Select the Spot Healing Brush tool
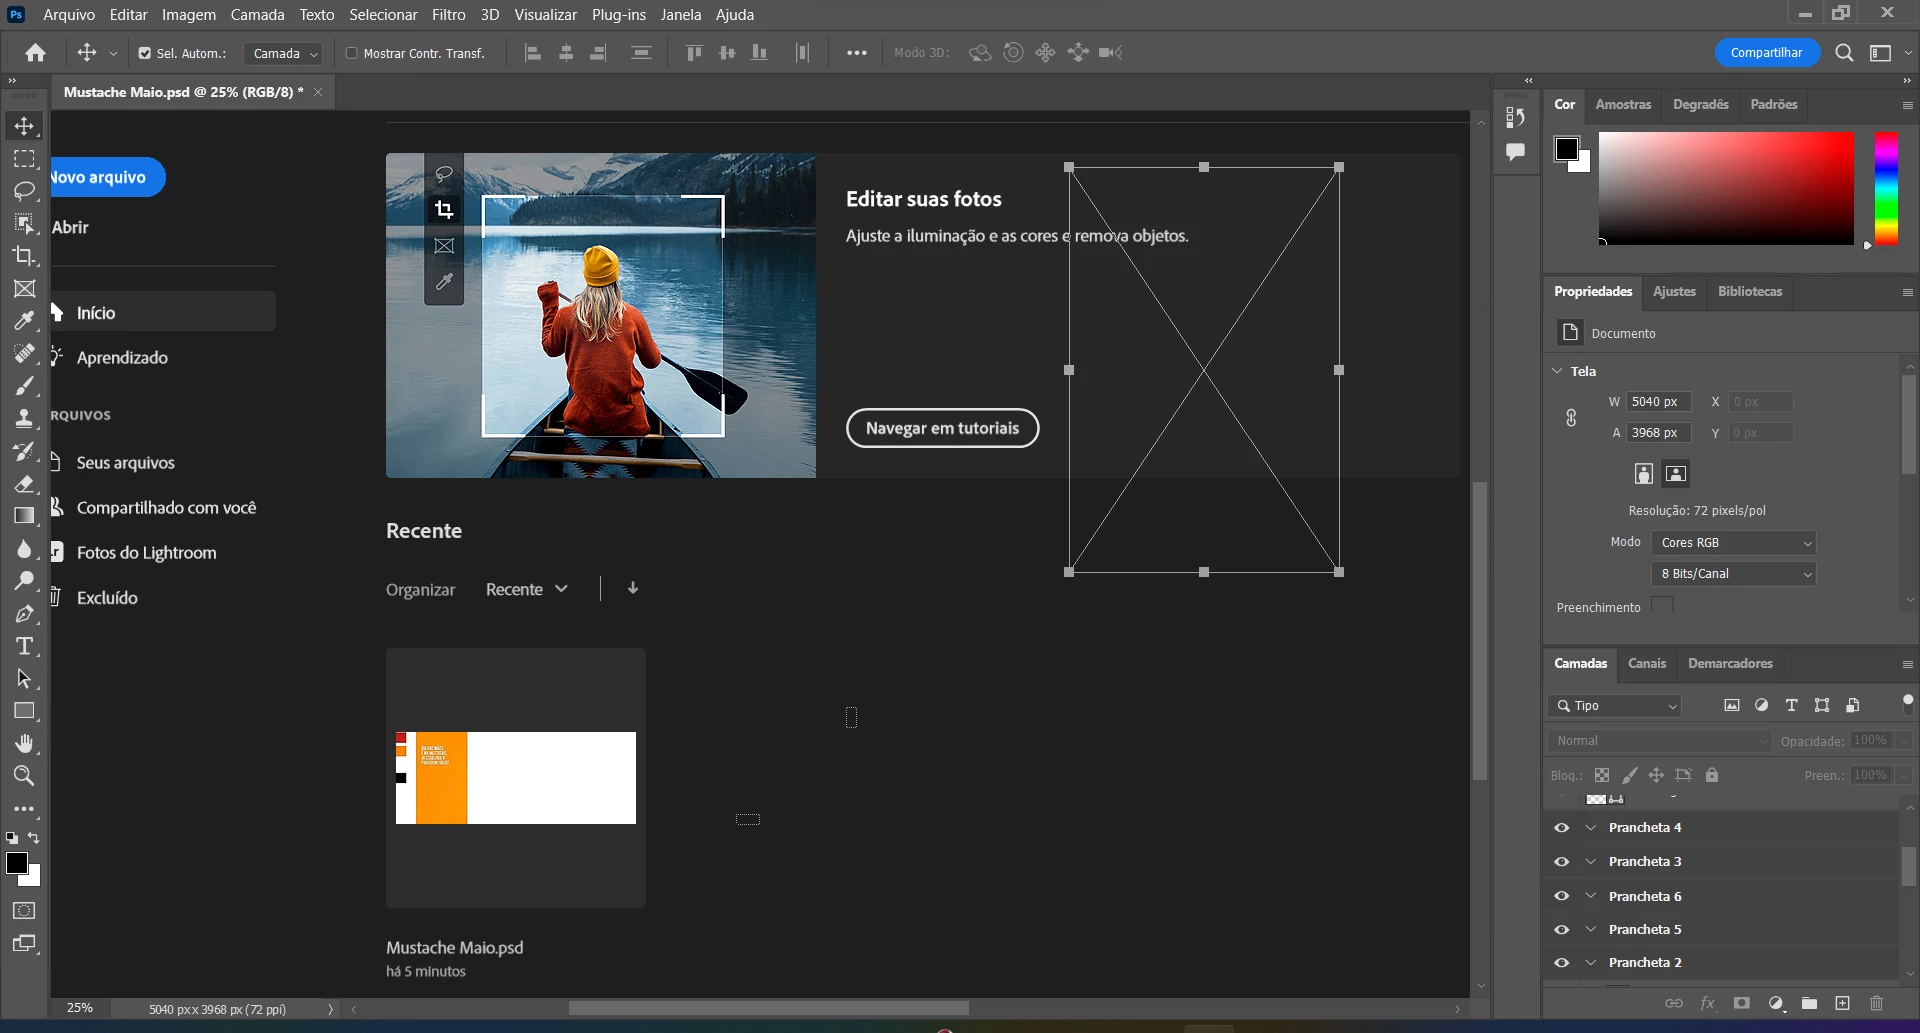The width and height of the screenshot is (1920, 1033). click(24, 353)
